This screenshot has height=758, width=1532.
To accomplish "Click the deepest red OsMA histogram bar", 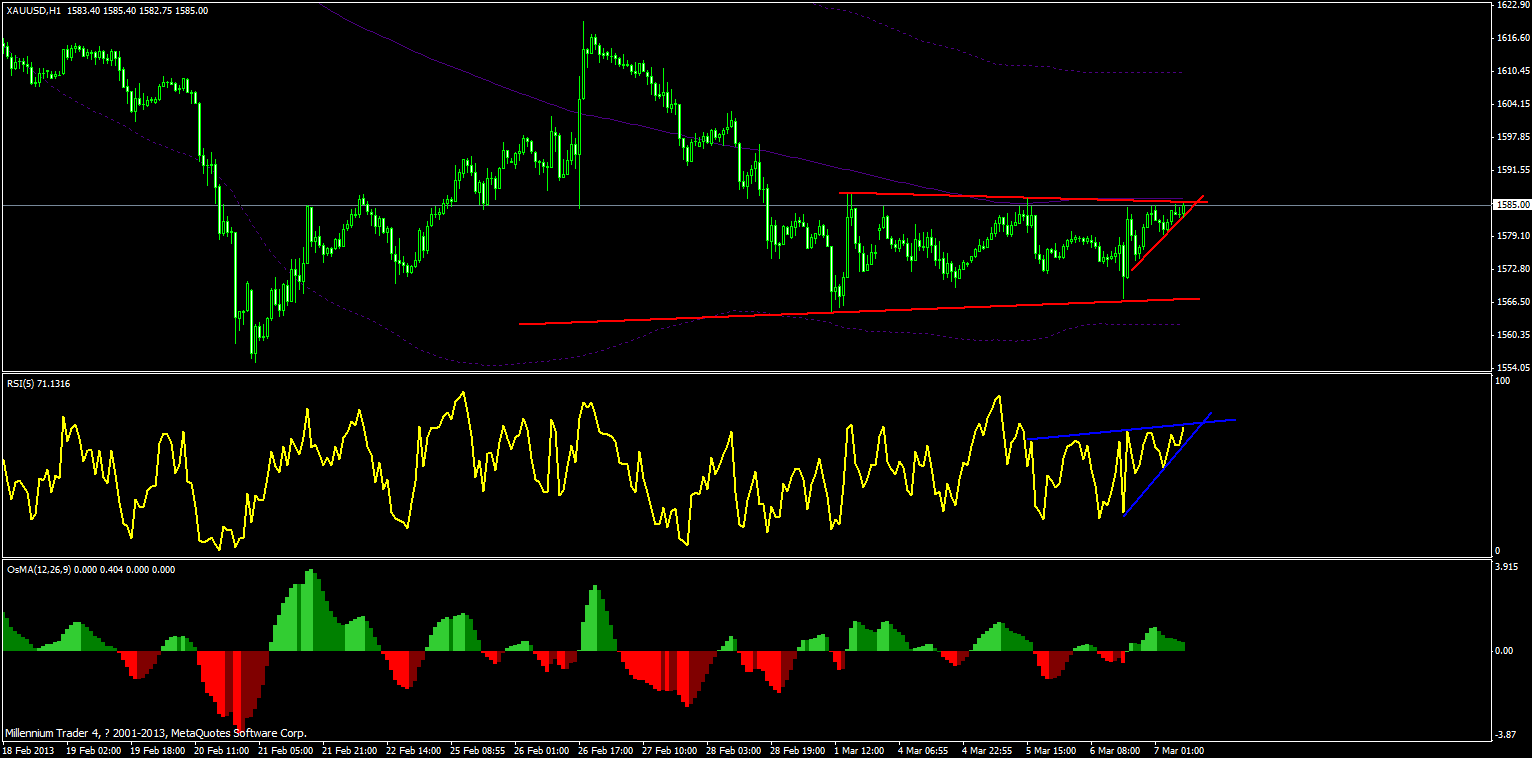I will coord(238,688).
